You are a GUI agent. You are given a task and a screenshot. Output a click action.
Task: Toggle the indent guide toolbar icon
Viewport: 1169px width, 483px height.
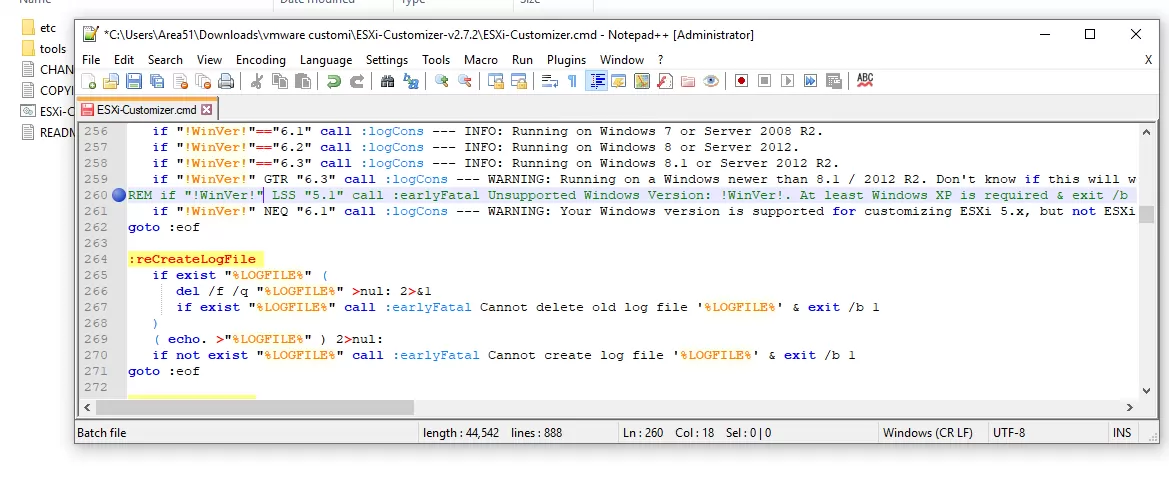(596, 81)
